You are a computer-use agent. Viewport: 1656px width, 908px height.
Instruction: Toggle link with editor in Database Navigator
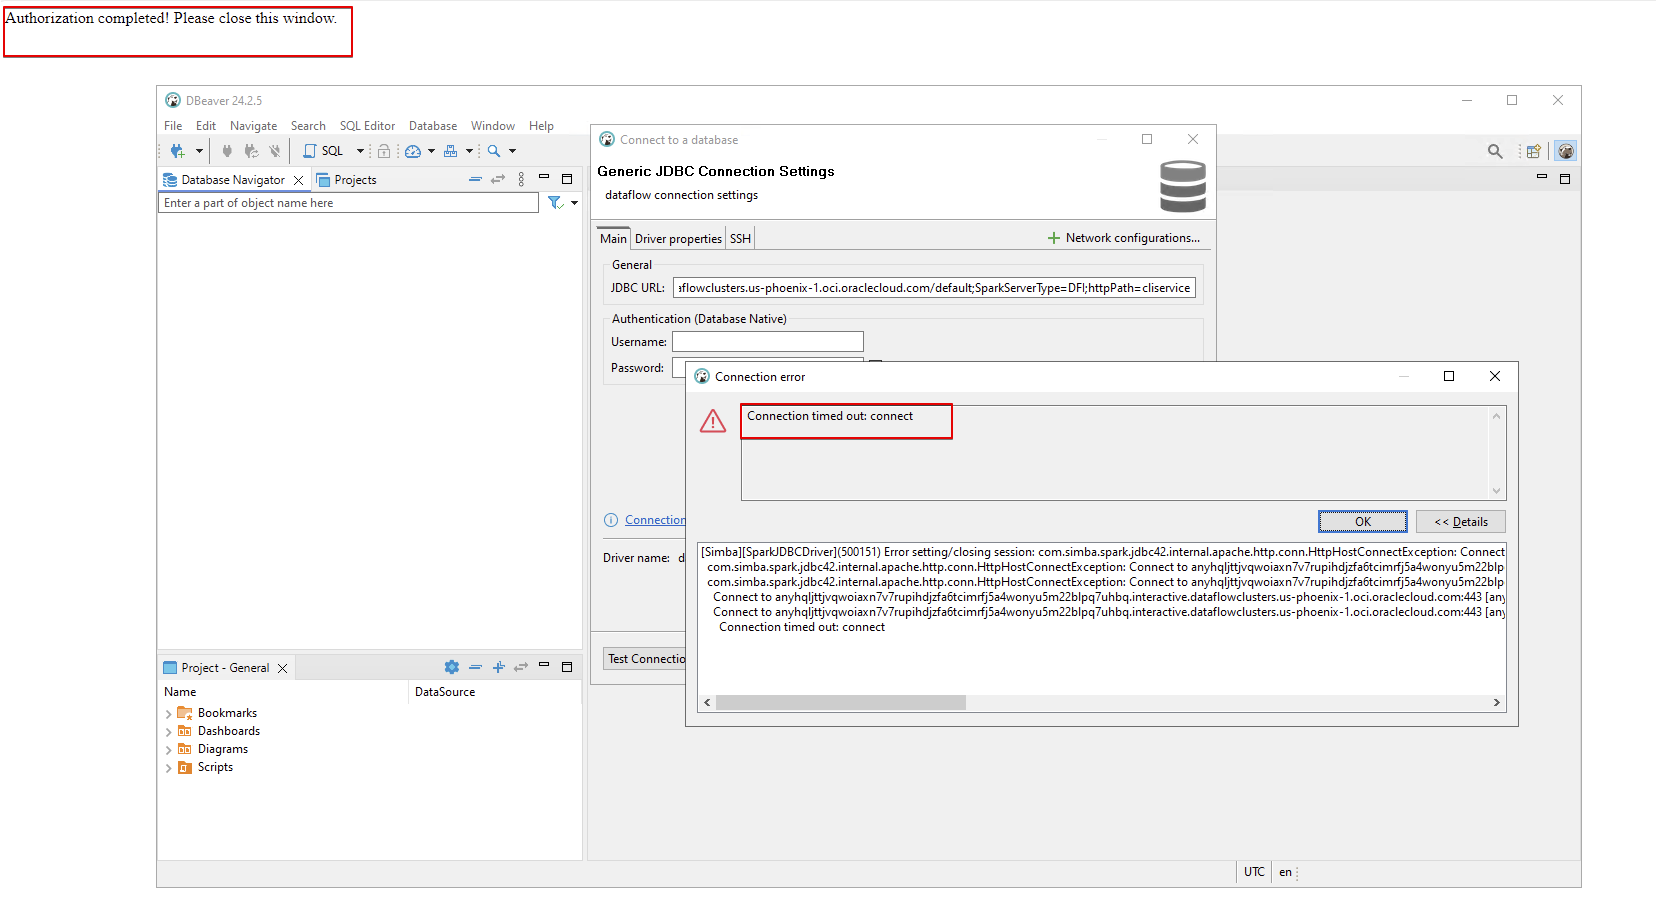(498, 179)
